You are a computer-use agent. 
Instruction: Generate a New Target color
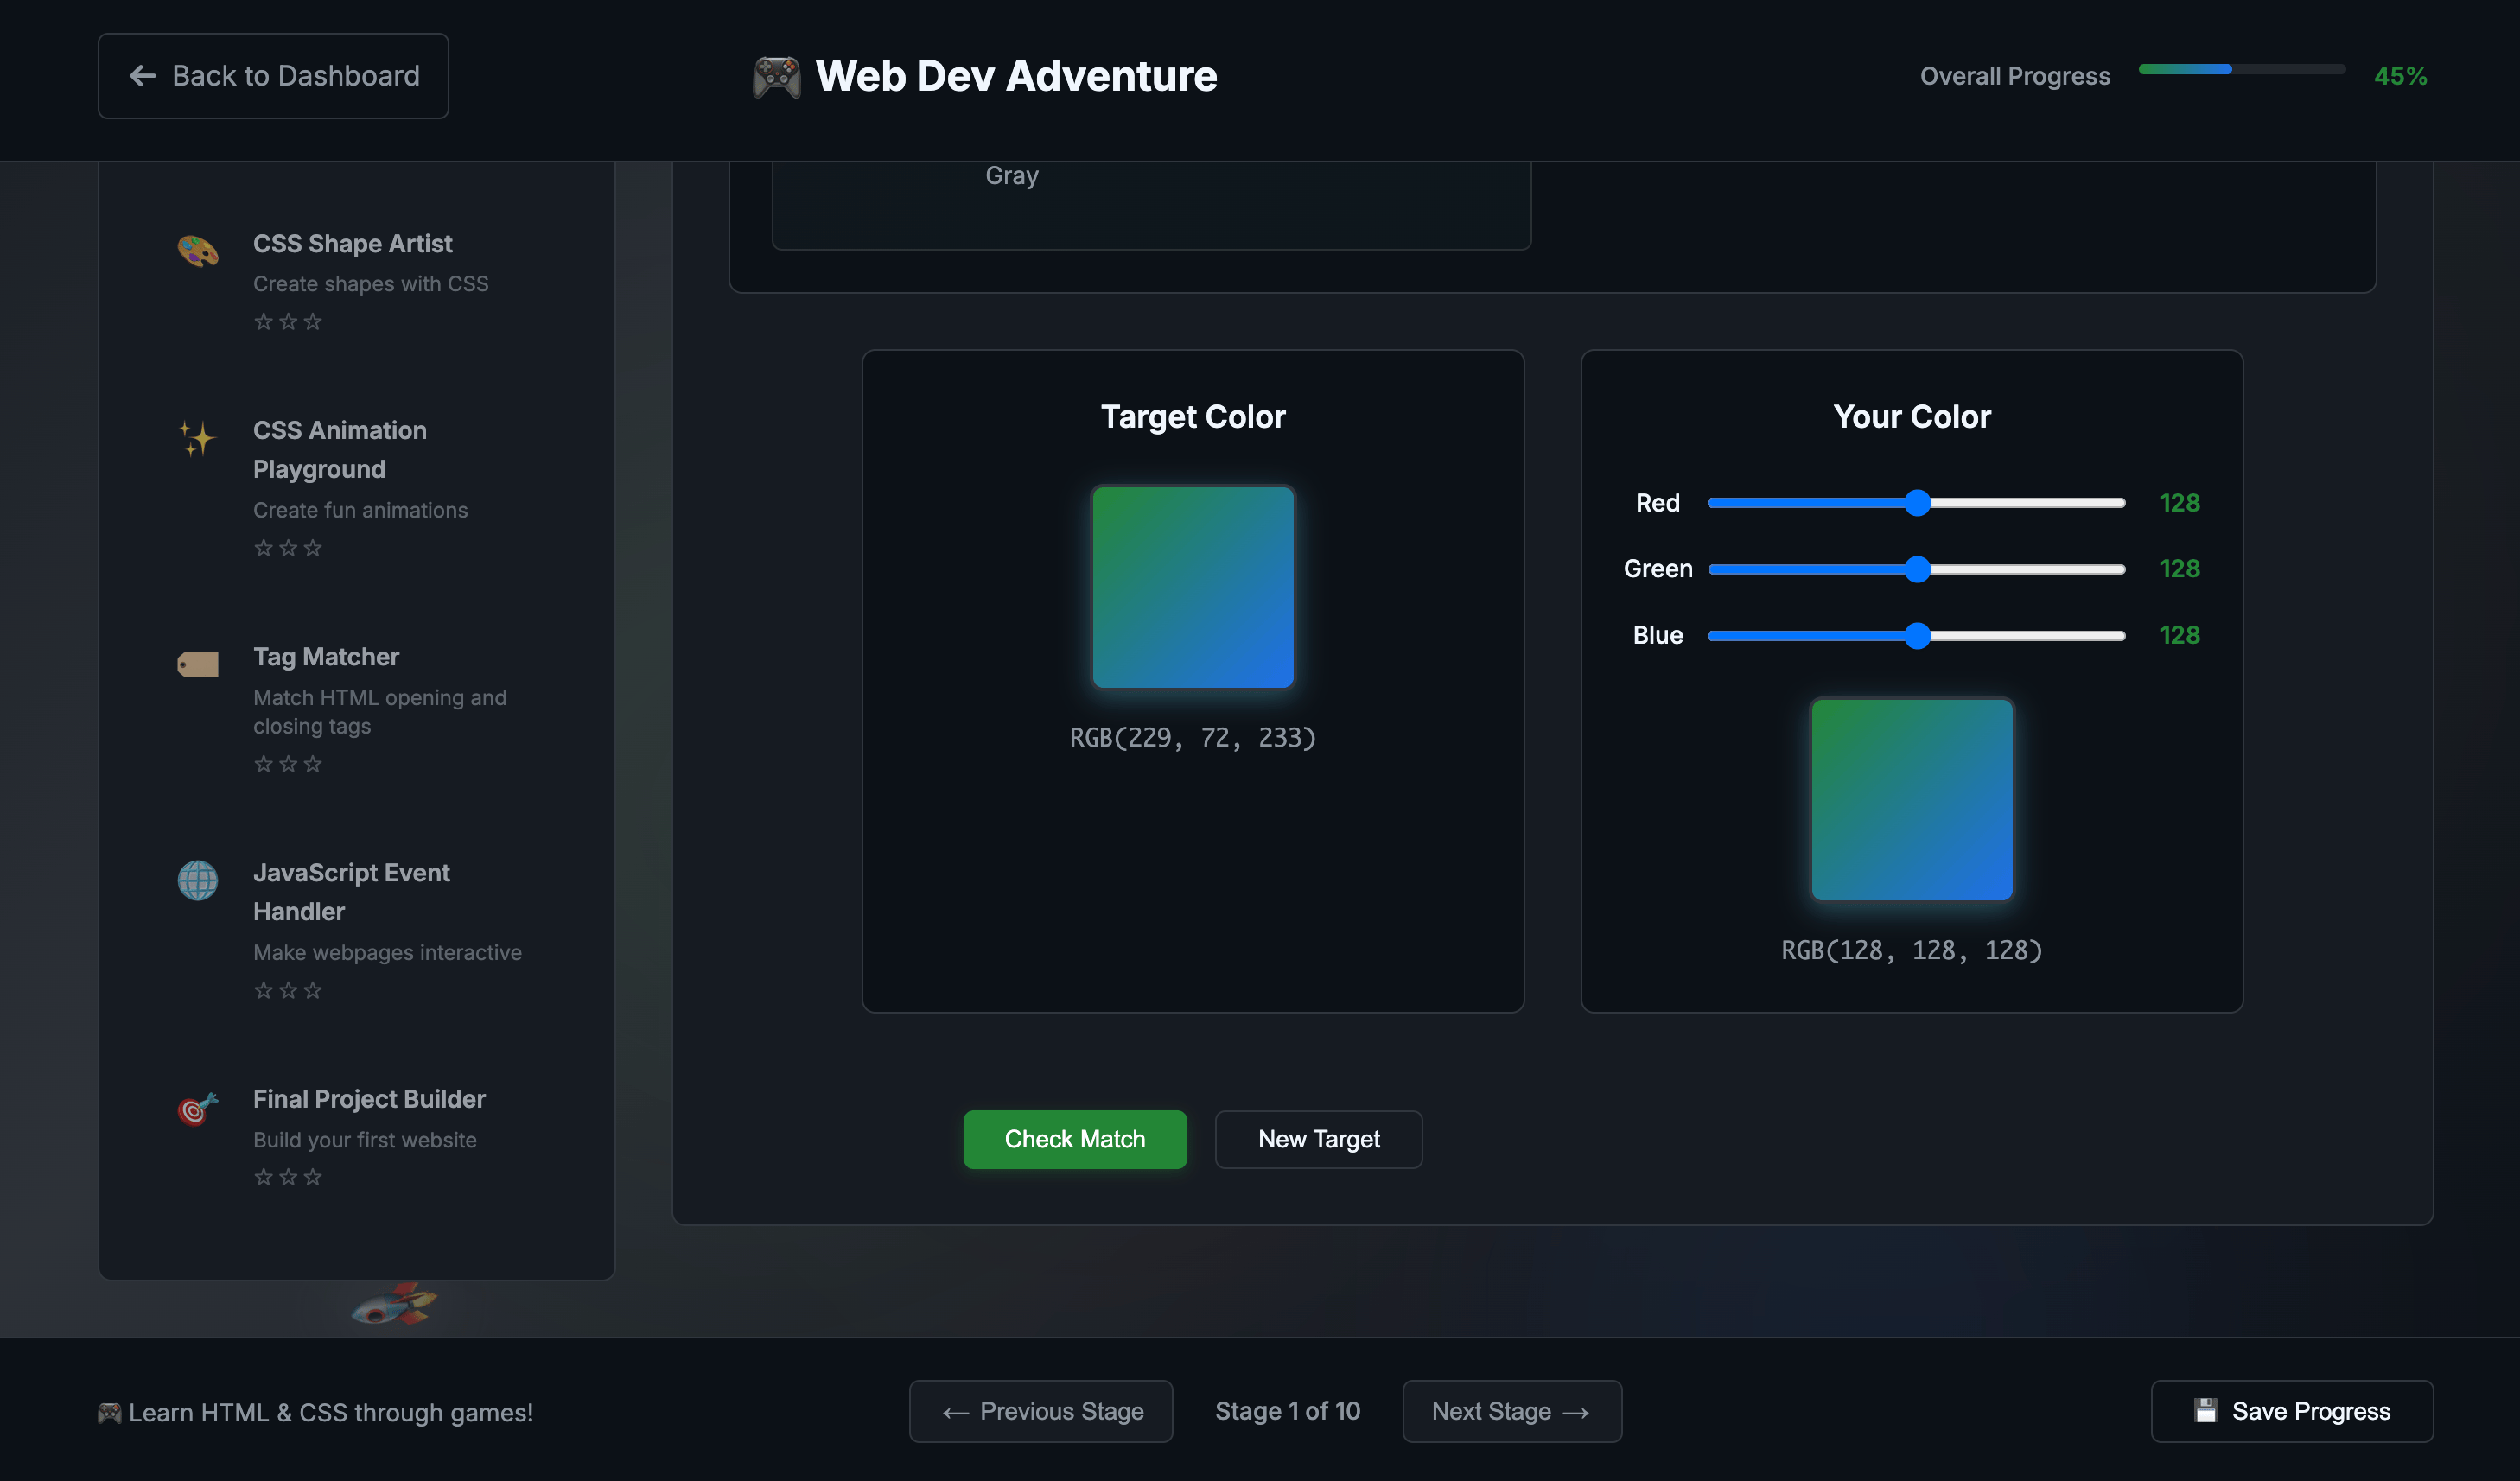click(1317, 1139)
